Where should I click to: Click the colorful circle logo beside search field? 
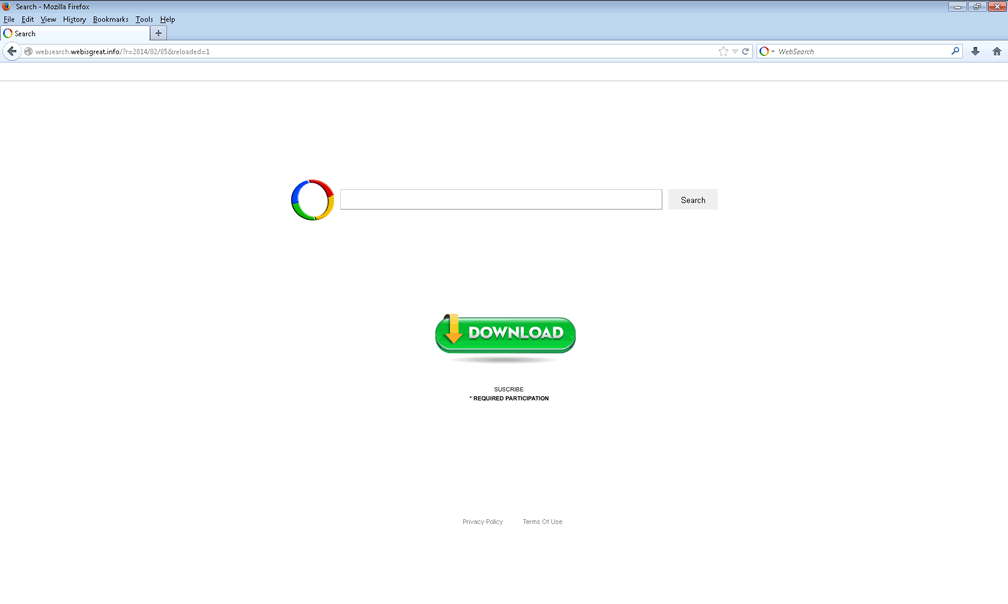312,200
